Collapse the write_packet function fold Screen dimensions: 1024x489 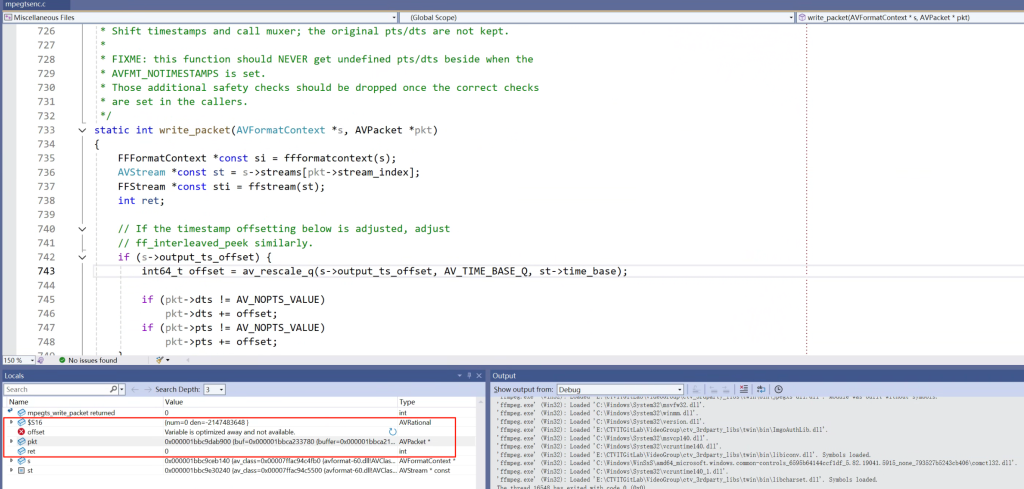82,130
